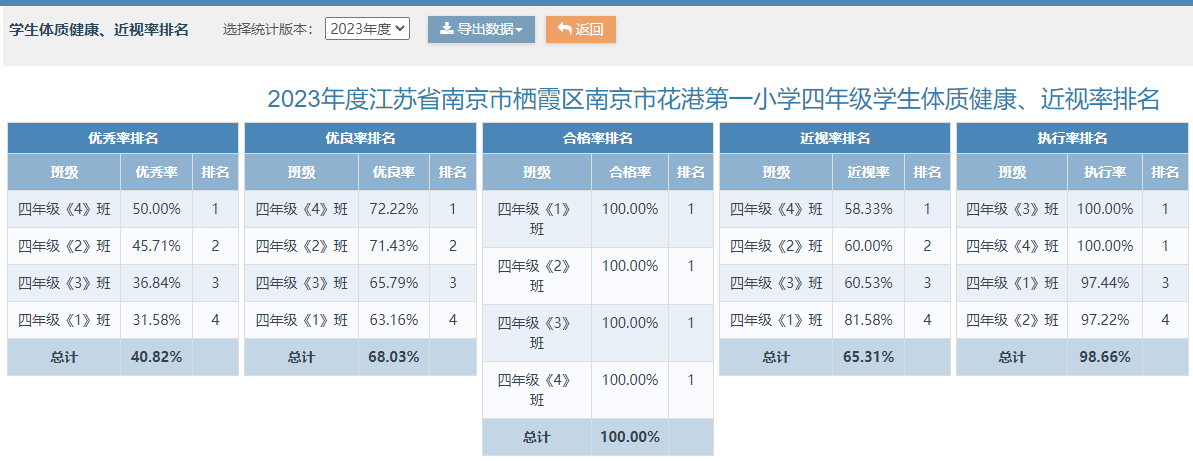Click the 合格率 column header
The width and height of the screenshot is (1193, 461).
(630, 172)
